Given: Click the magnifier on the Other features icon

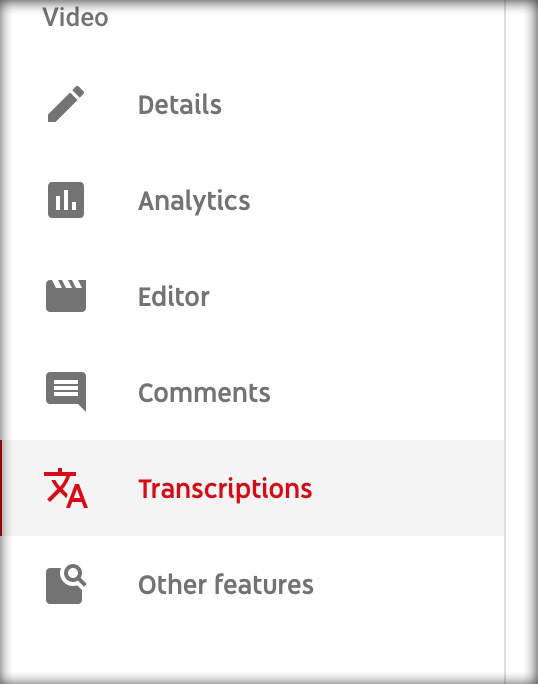Looking at the screenshot, I should [x=75, y=575].
